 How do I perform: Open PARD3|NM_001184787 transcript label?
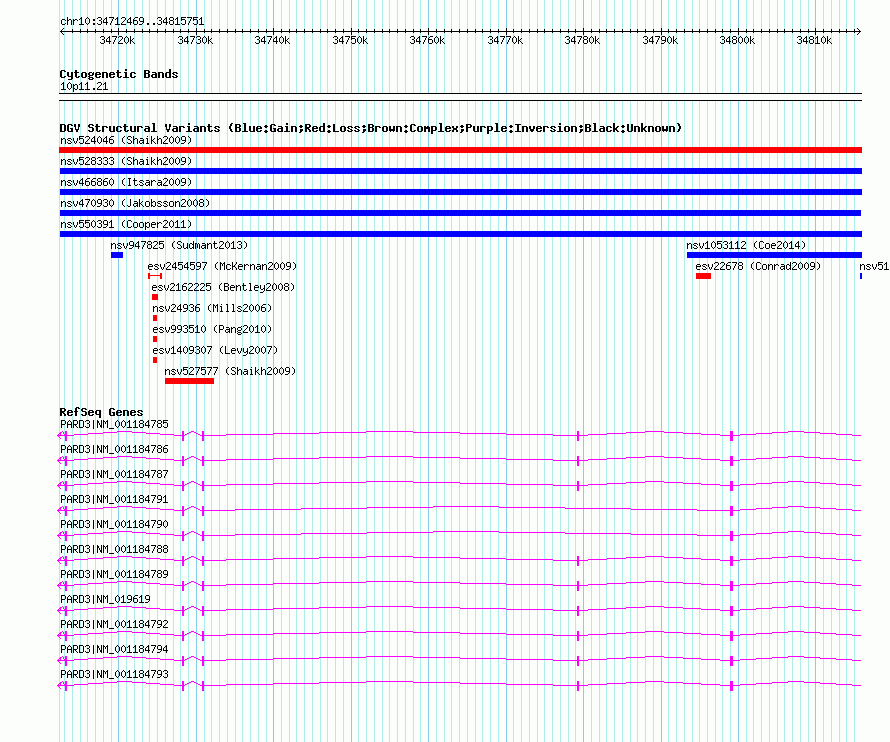tap(114, 474)
